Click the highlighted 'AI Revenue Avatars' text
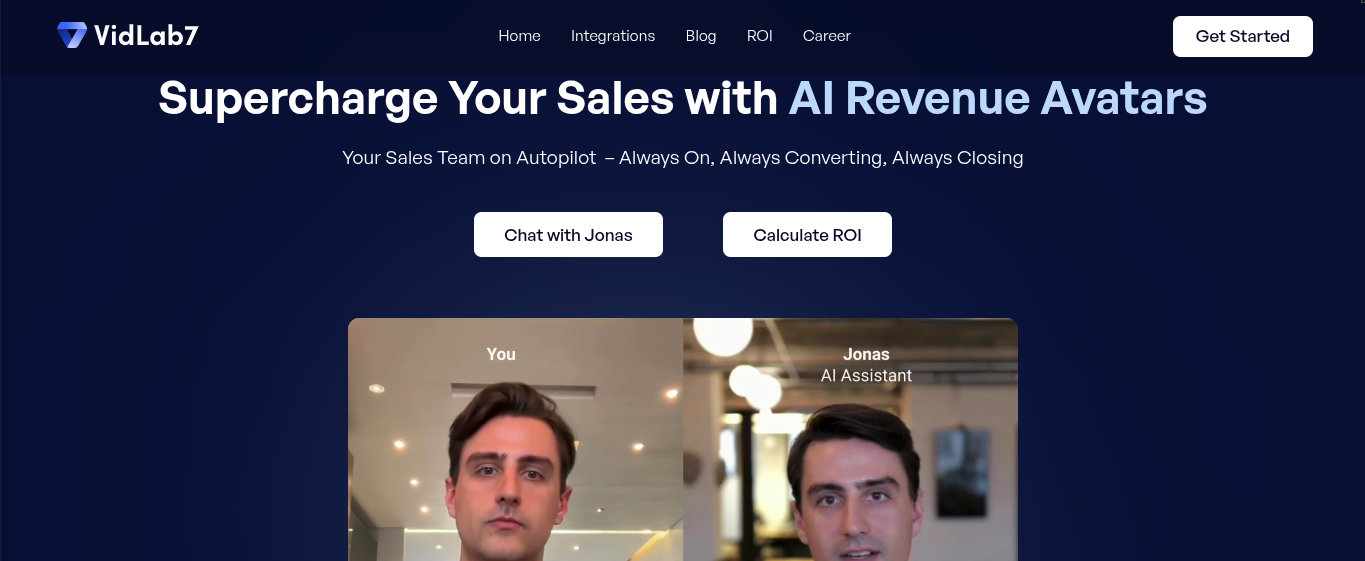 (998, 98)
